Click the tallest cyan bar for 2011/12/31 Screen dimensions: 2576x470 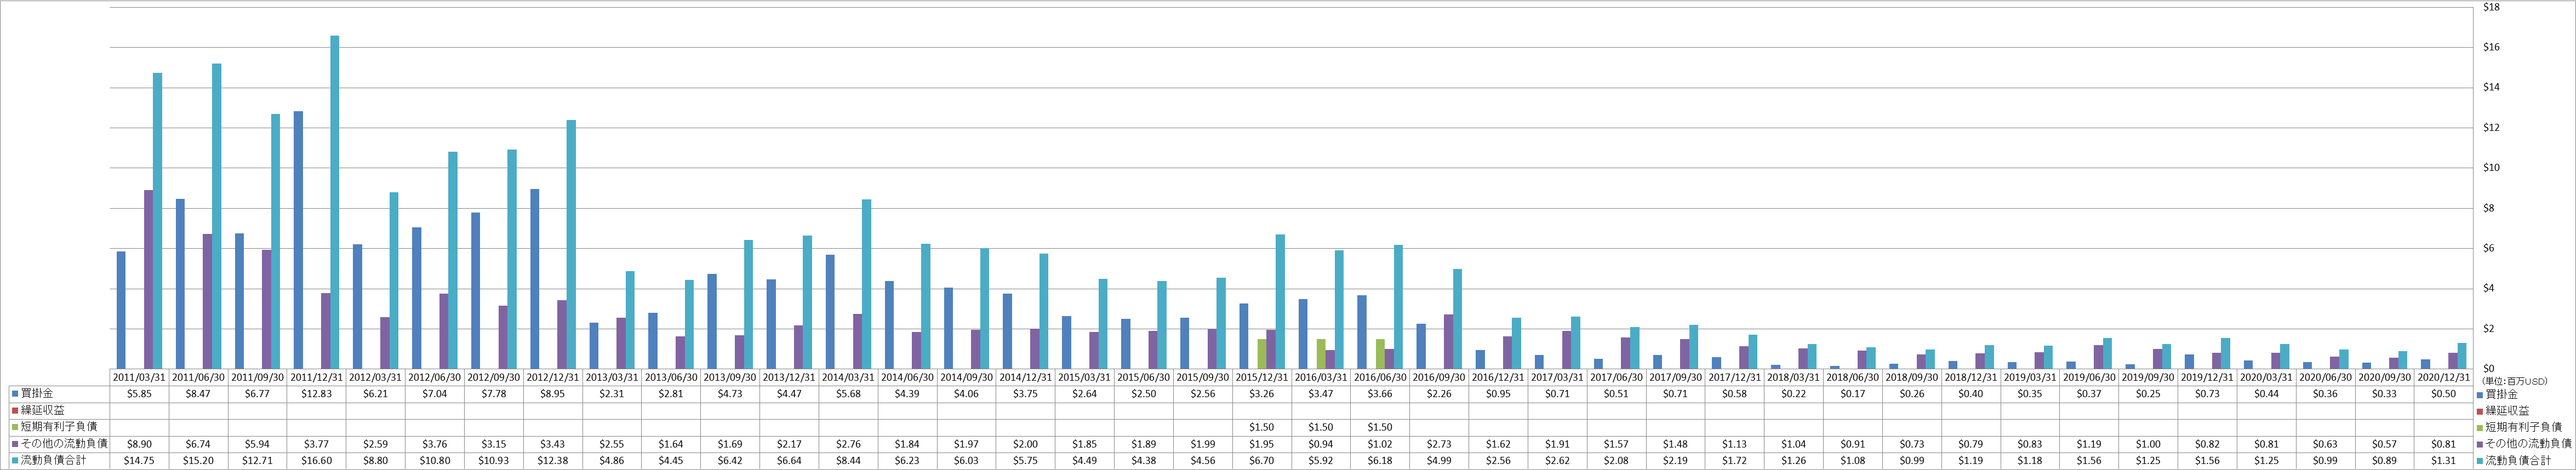(334, 202)
